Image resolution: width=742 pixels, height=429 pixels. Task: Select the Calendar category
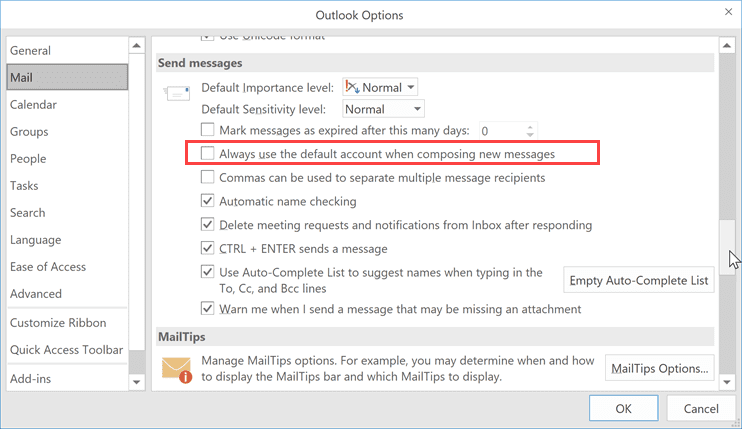(33, 105)
